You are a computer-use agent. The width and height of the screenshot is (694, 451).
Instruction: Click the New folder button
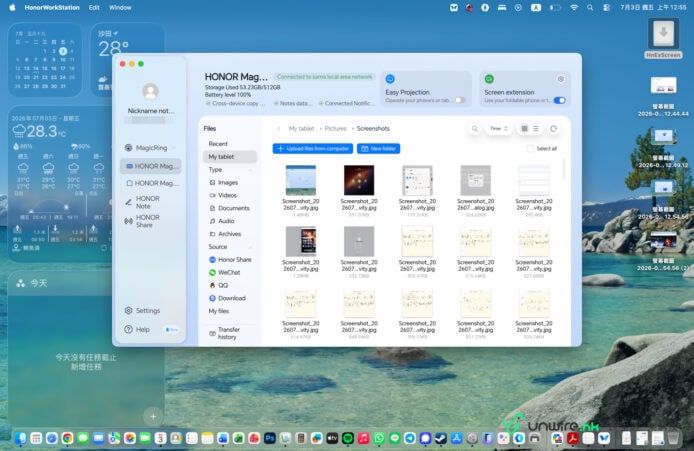378,149
